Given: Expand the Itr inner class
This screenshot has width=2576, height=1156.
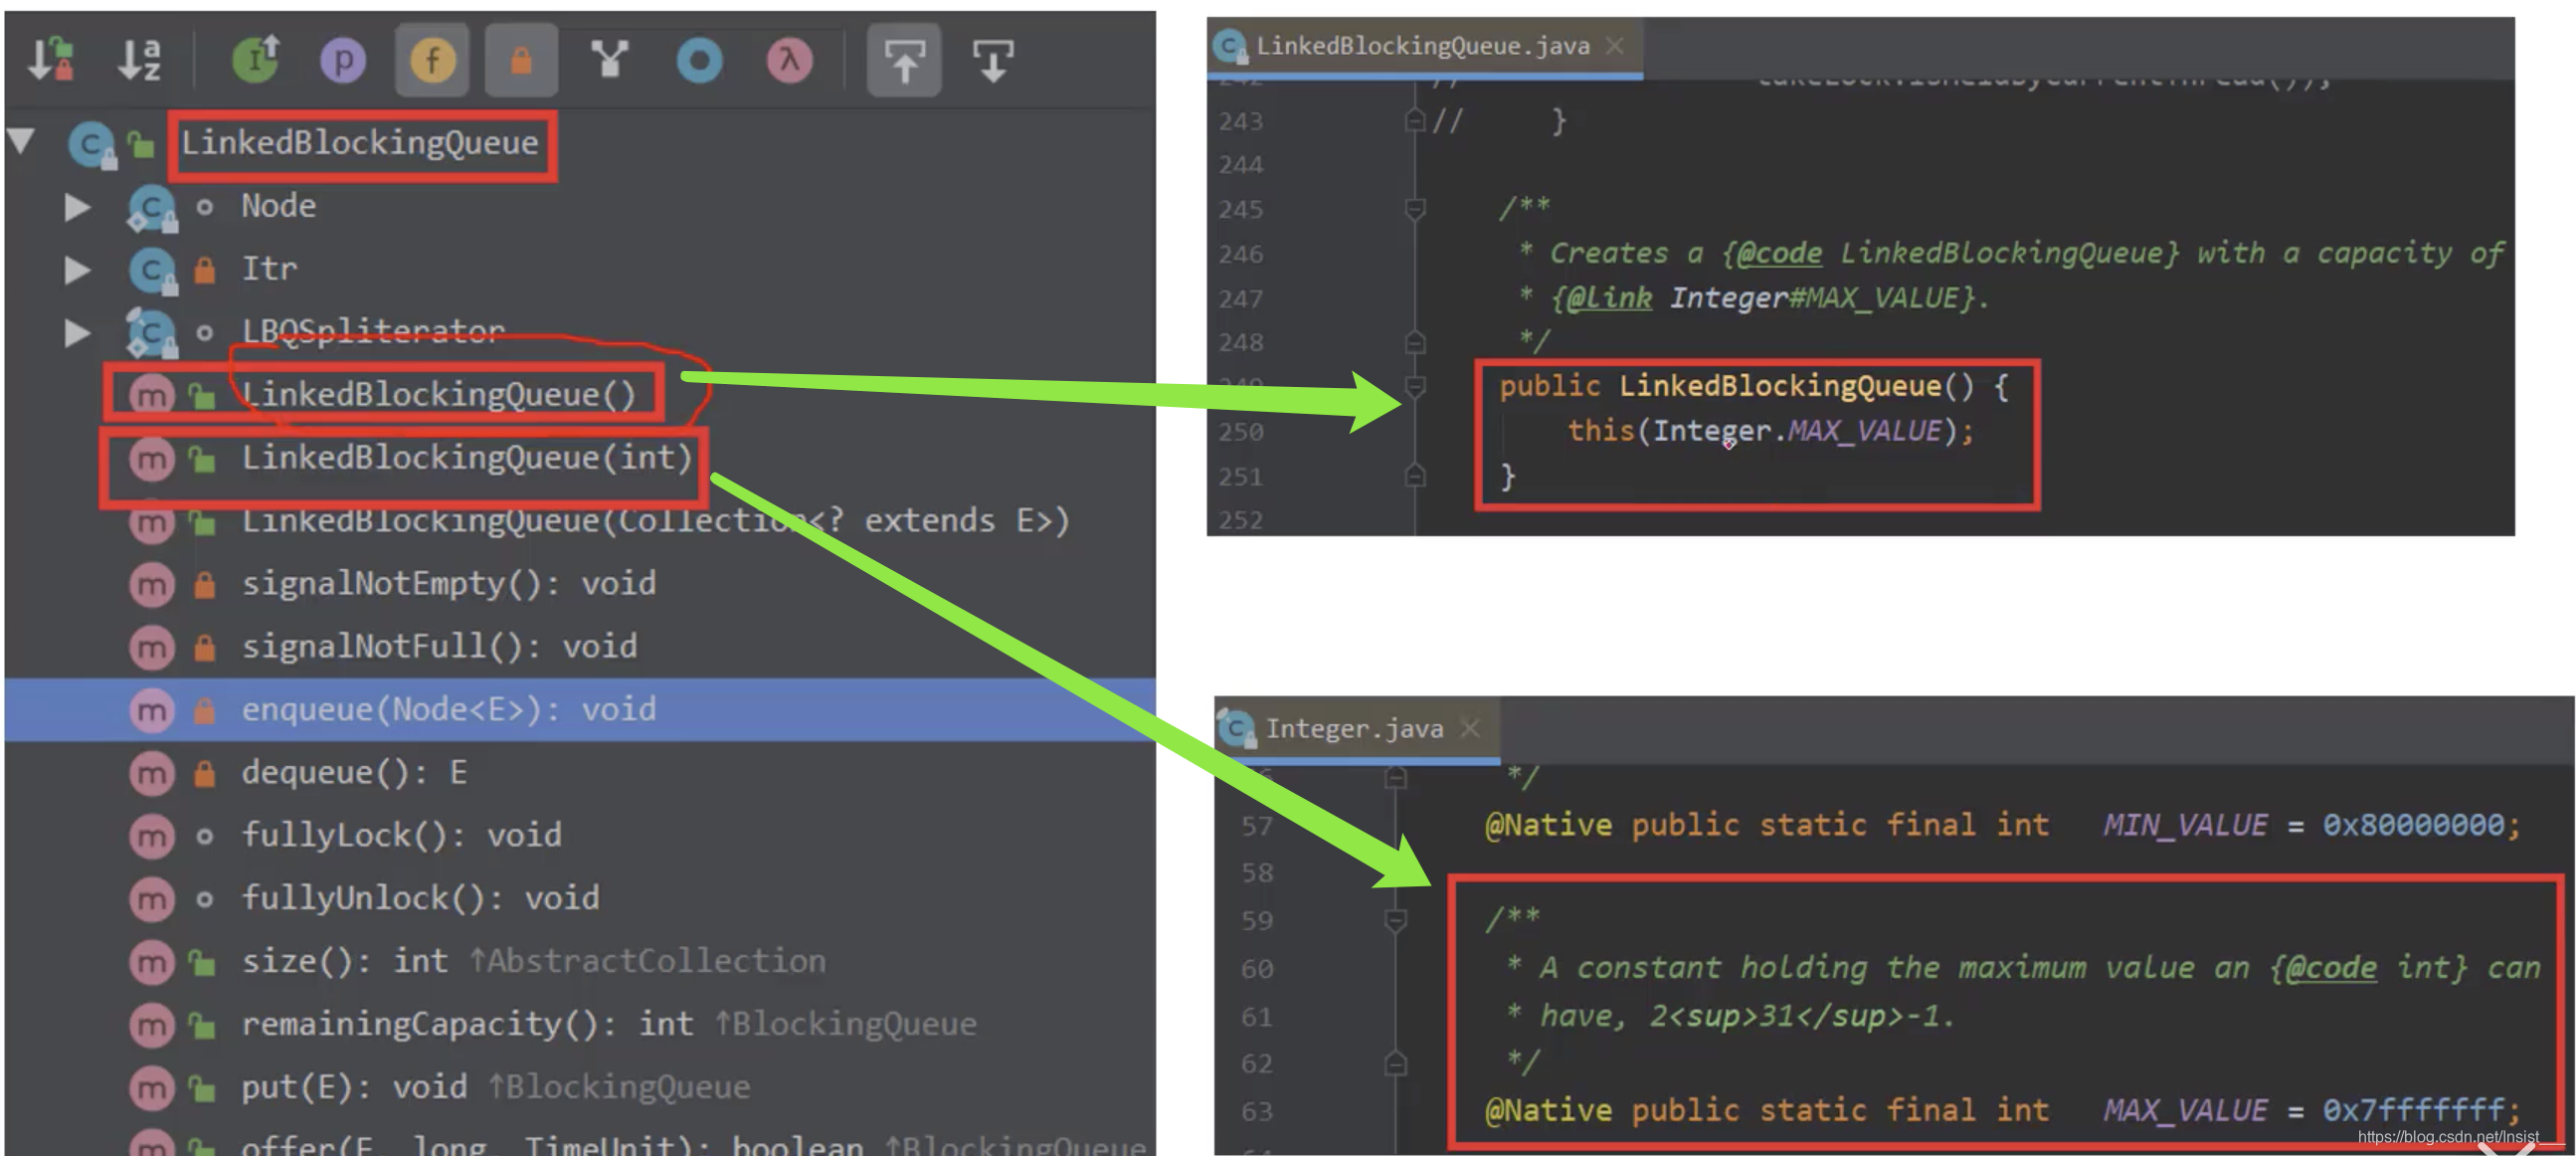Looking at the screenshot, I should pyautogui.click(x=77, y=270).
